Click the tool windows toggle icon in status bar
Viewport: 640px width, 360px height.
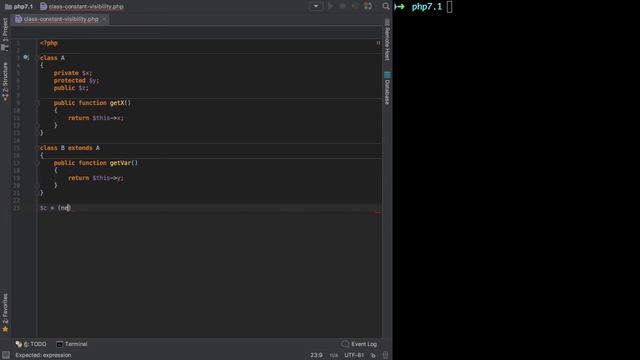click(x=6, y=355)
